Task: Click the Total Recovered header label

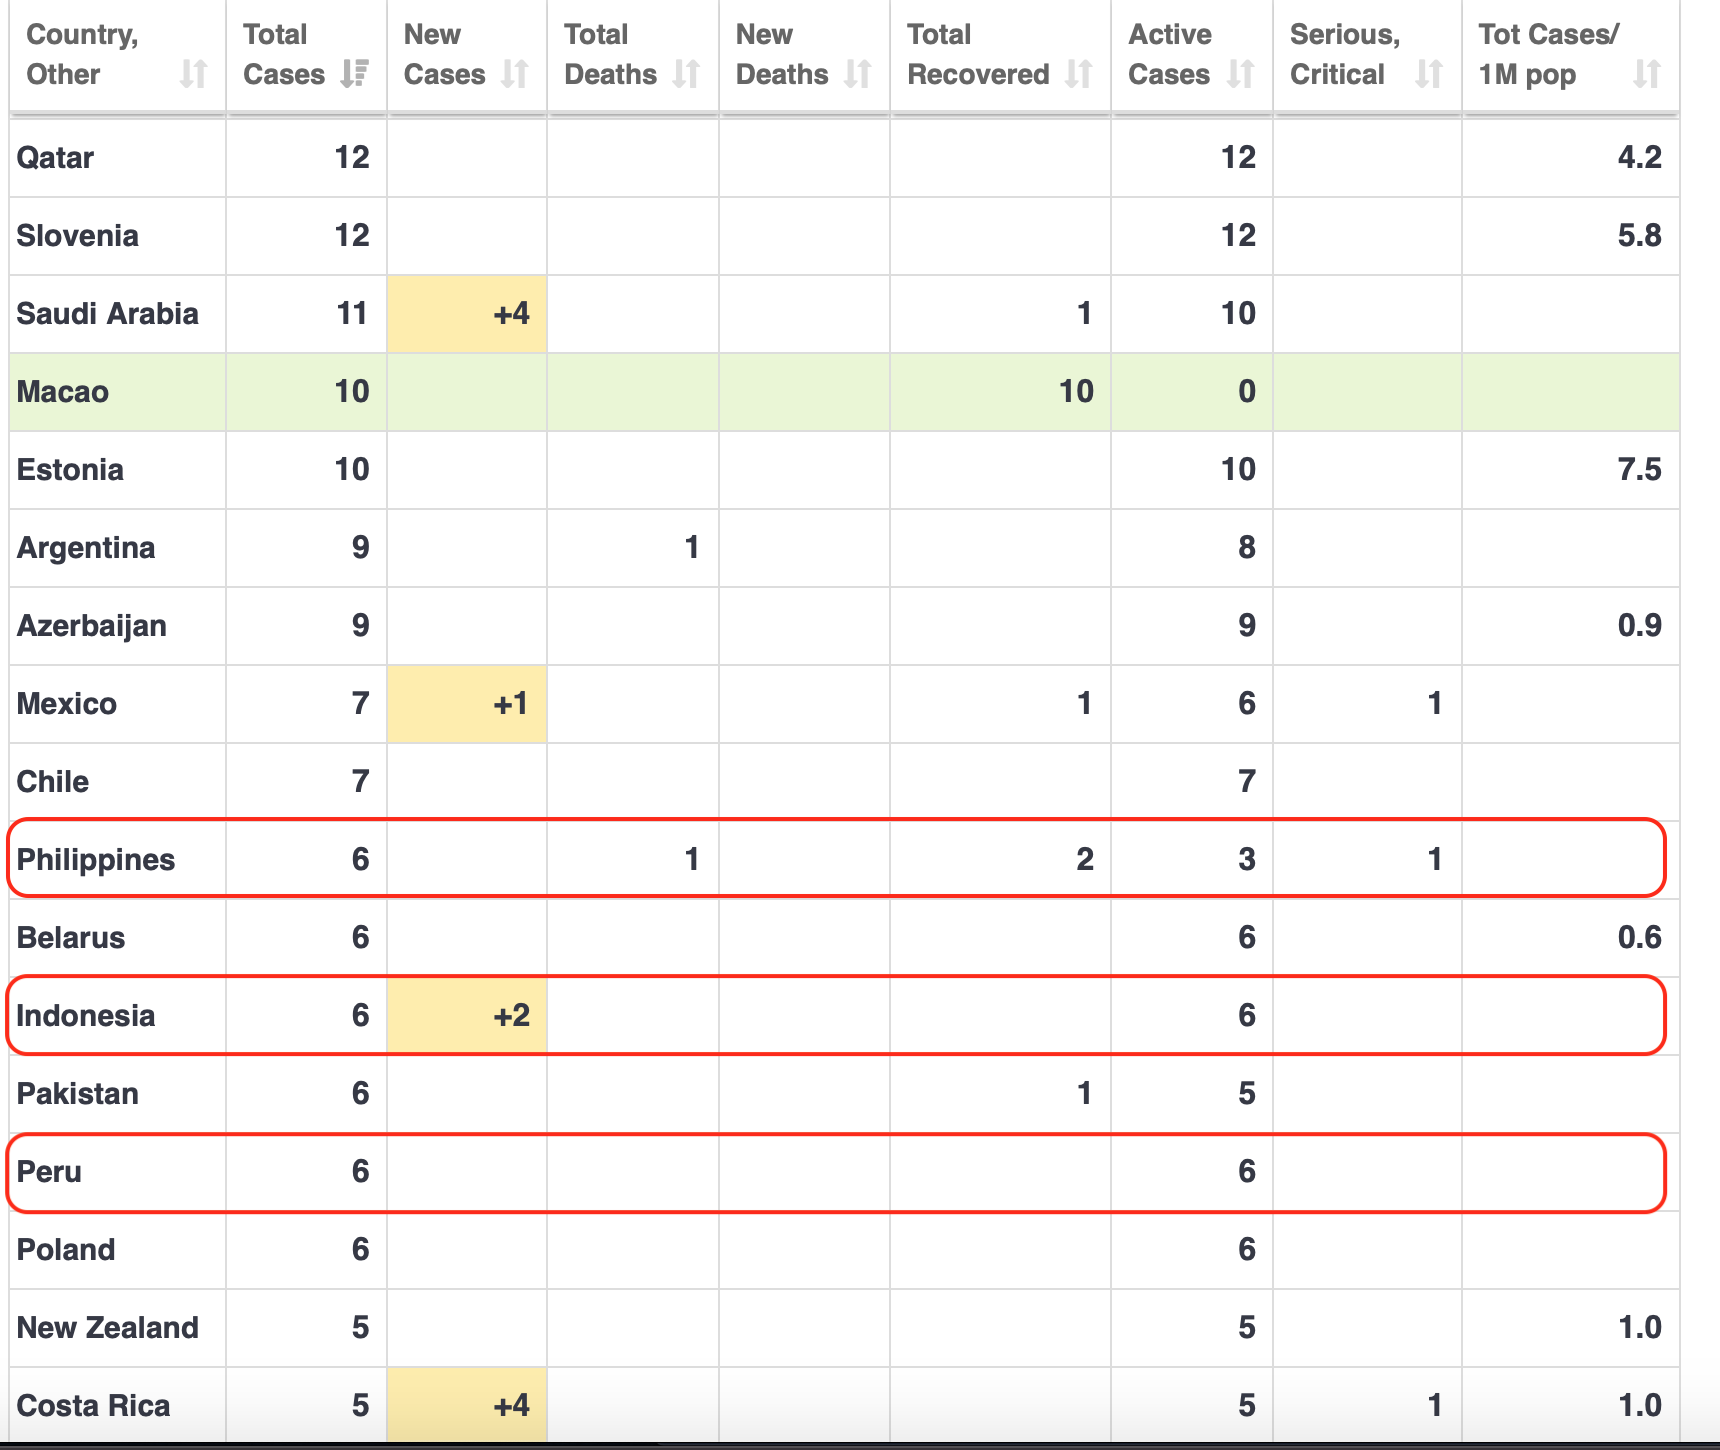Action: (978, 54)
